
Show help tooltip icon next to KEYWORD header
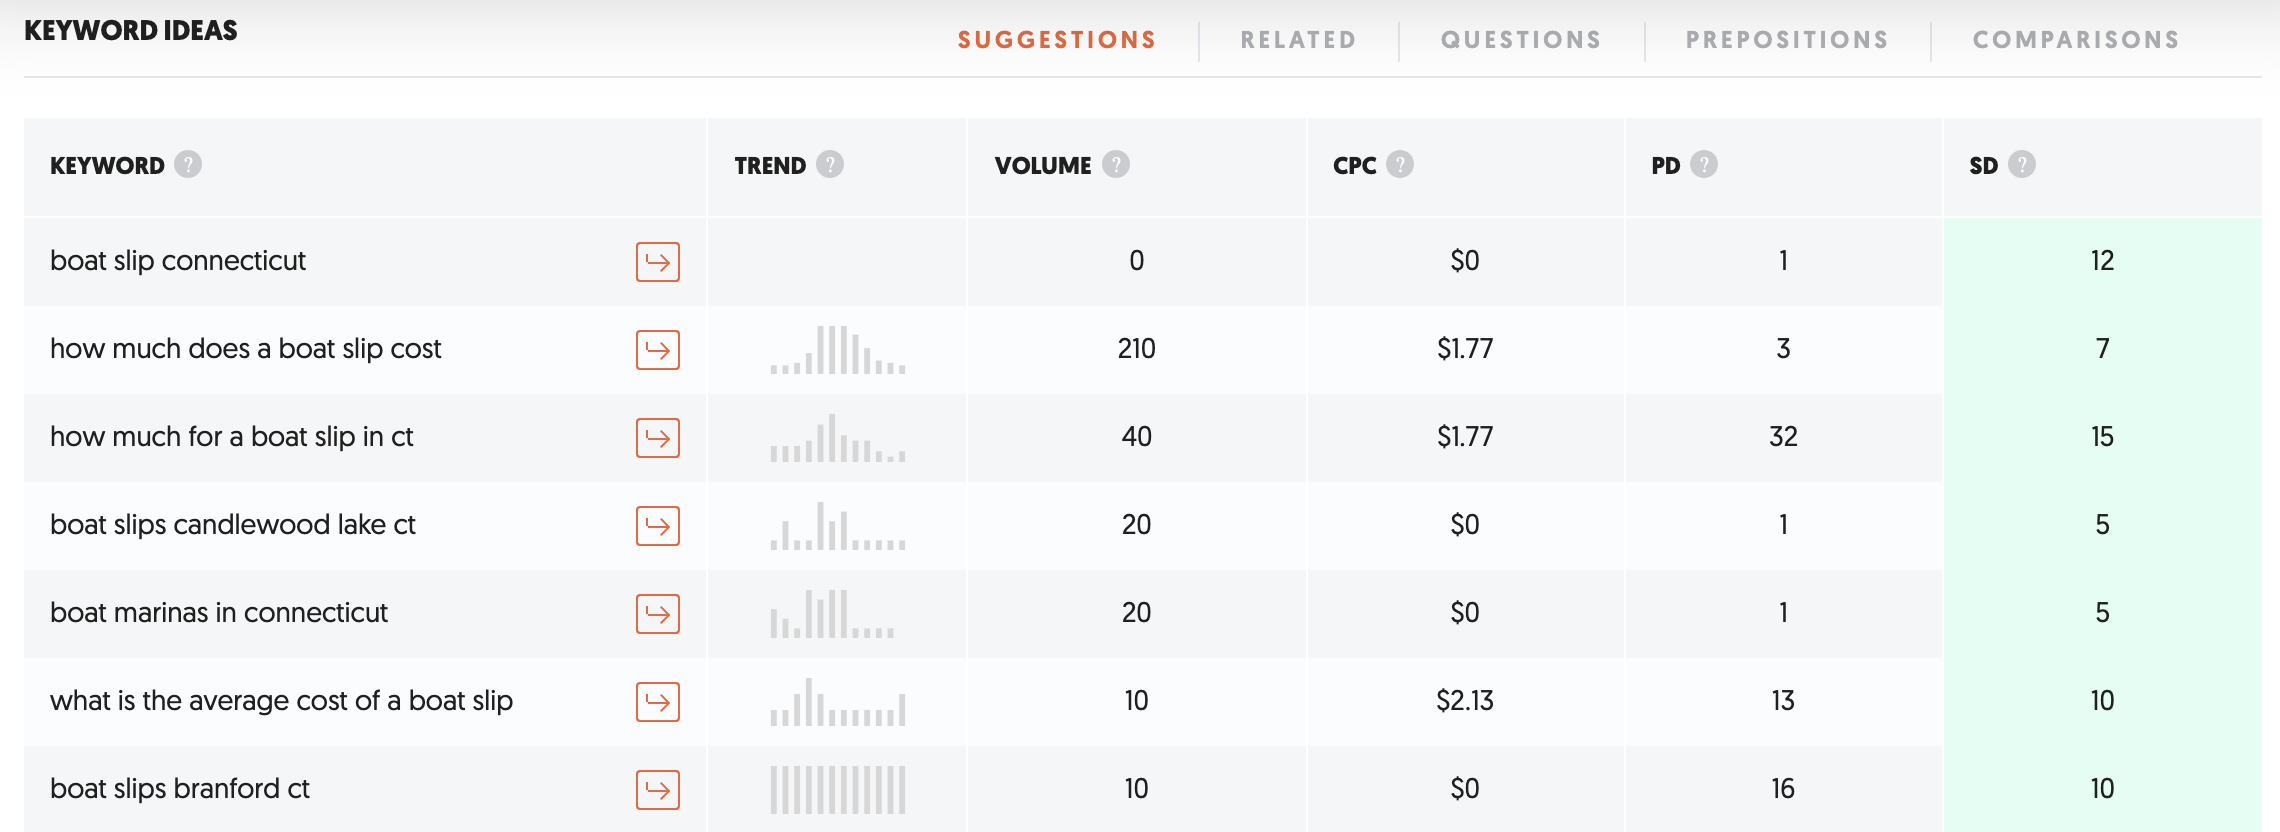pos(188,164)
